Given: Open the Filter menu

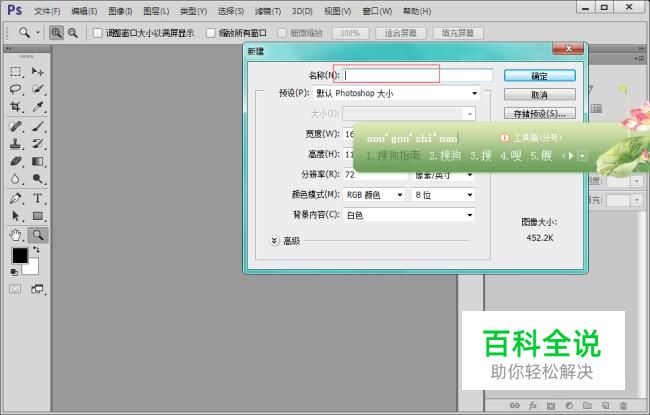Looking at the screenshot, I should [x=268, y=11].
